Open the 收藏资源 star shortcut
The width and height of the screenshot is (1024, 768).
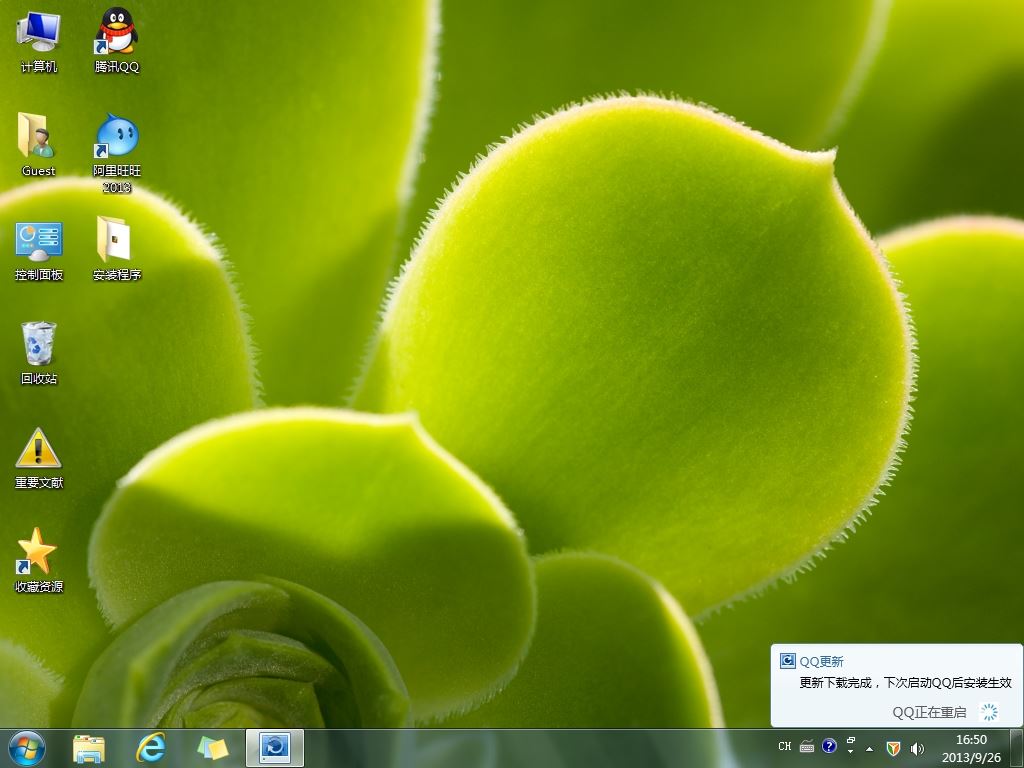(39, 560)
